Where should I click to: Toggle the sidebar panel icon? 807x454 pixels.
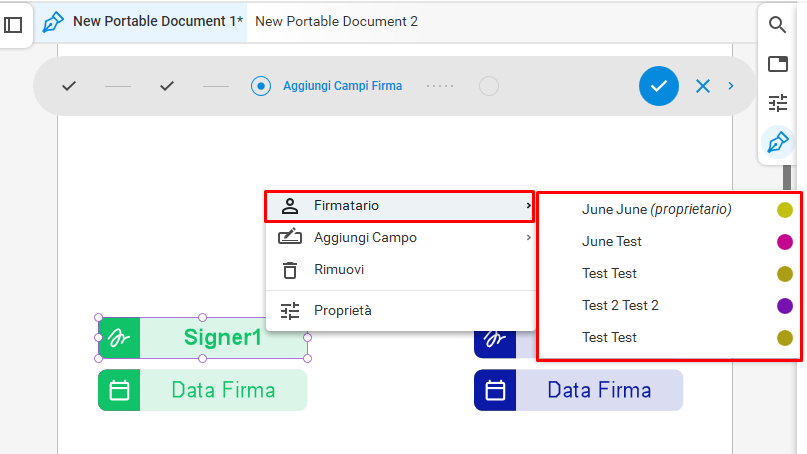coord(13,25)
